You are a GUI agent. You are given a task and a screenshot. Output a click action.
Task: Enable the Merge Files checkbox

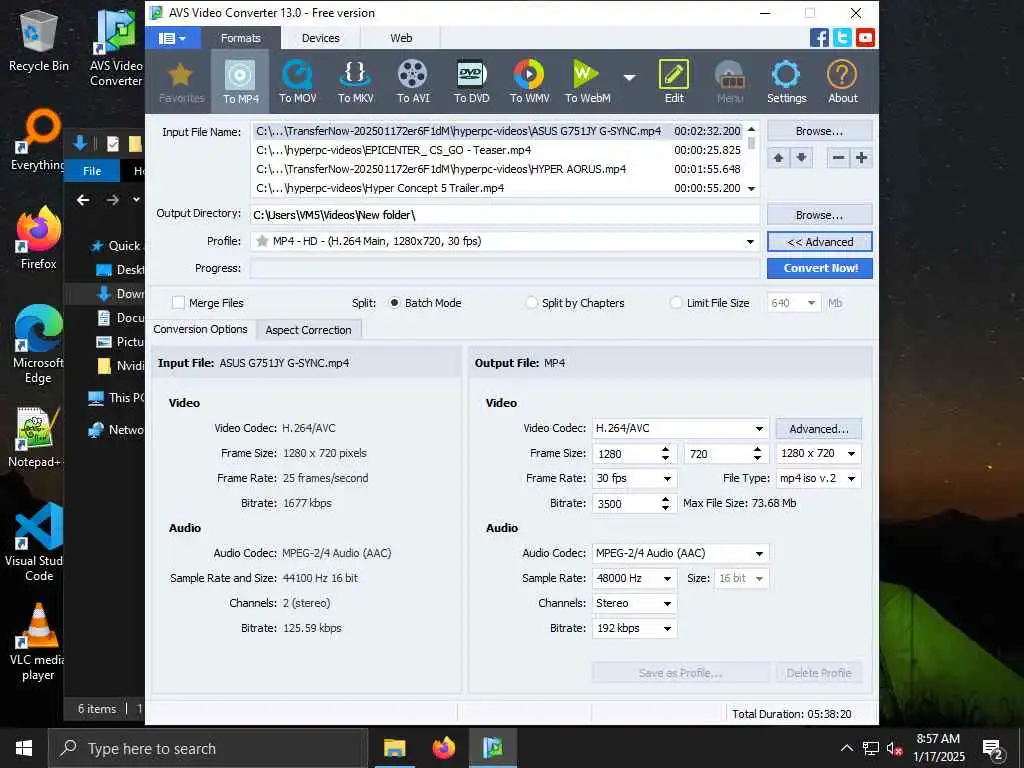click(178, 302)
